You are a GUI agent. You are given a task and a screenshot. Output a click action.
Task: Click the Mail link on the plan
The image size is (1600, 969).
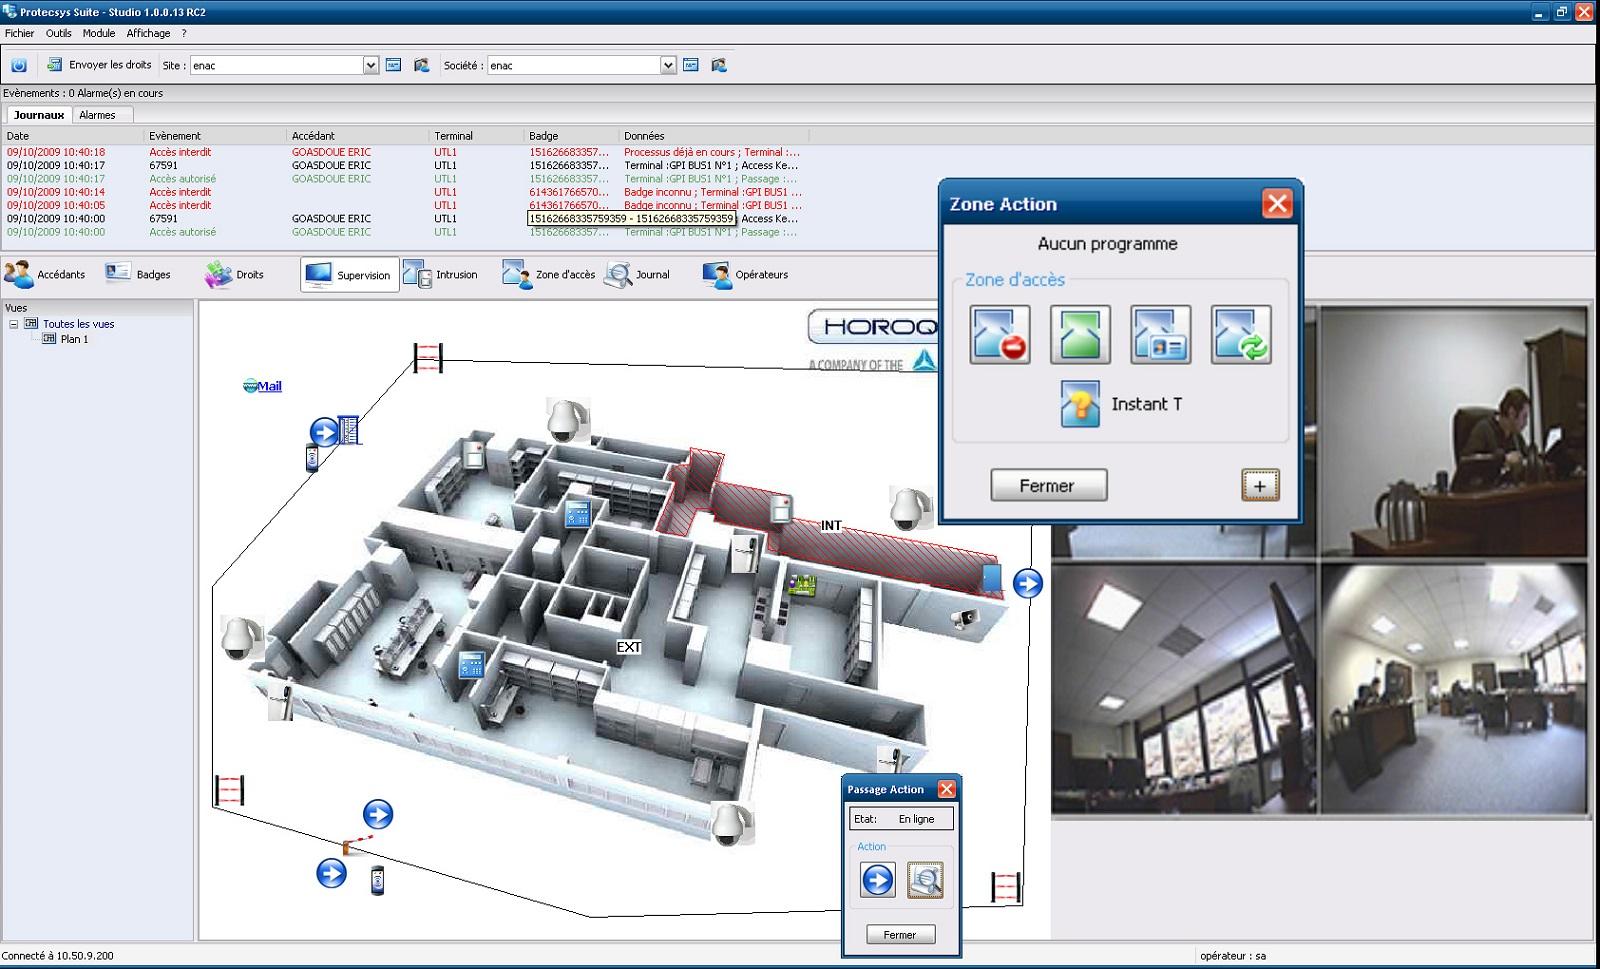click(269, 386)
